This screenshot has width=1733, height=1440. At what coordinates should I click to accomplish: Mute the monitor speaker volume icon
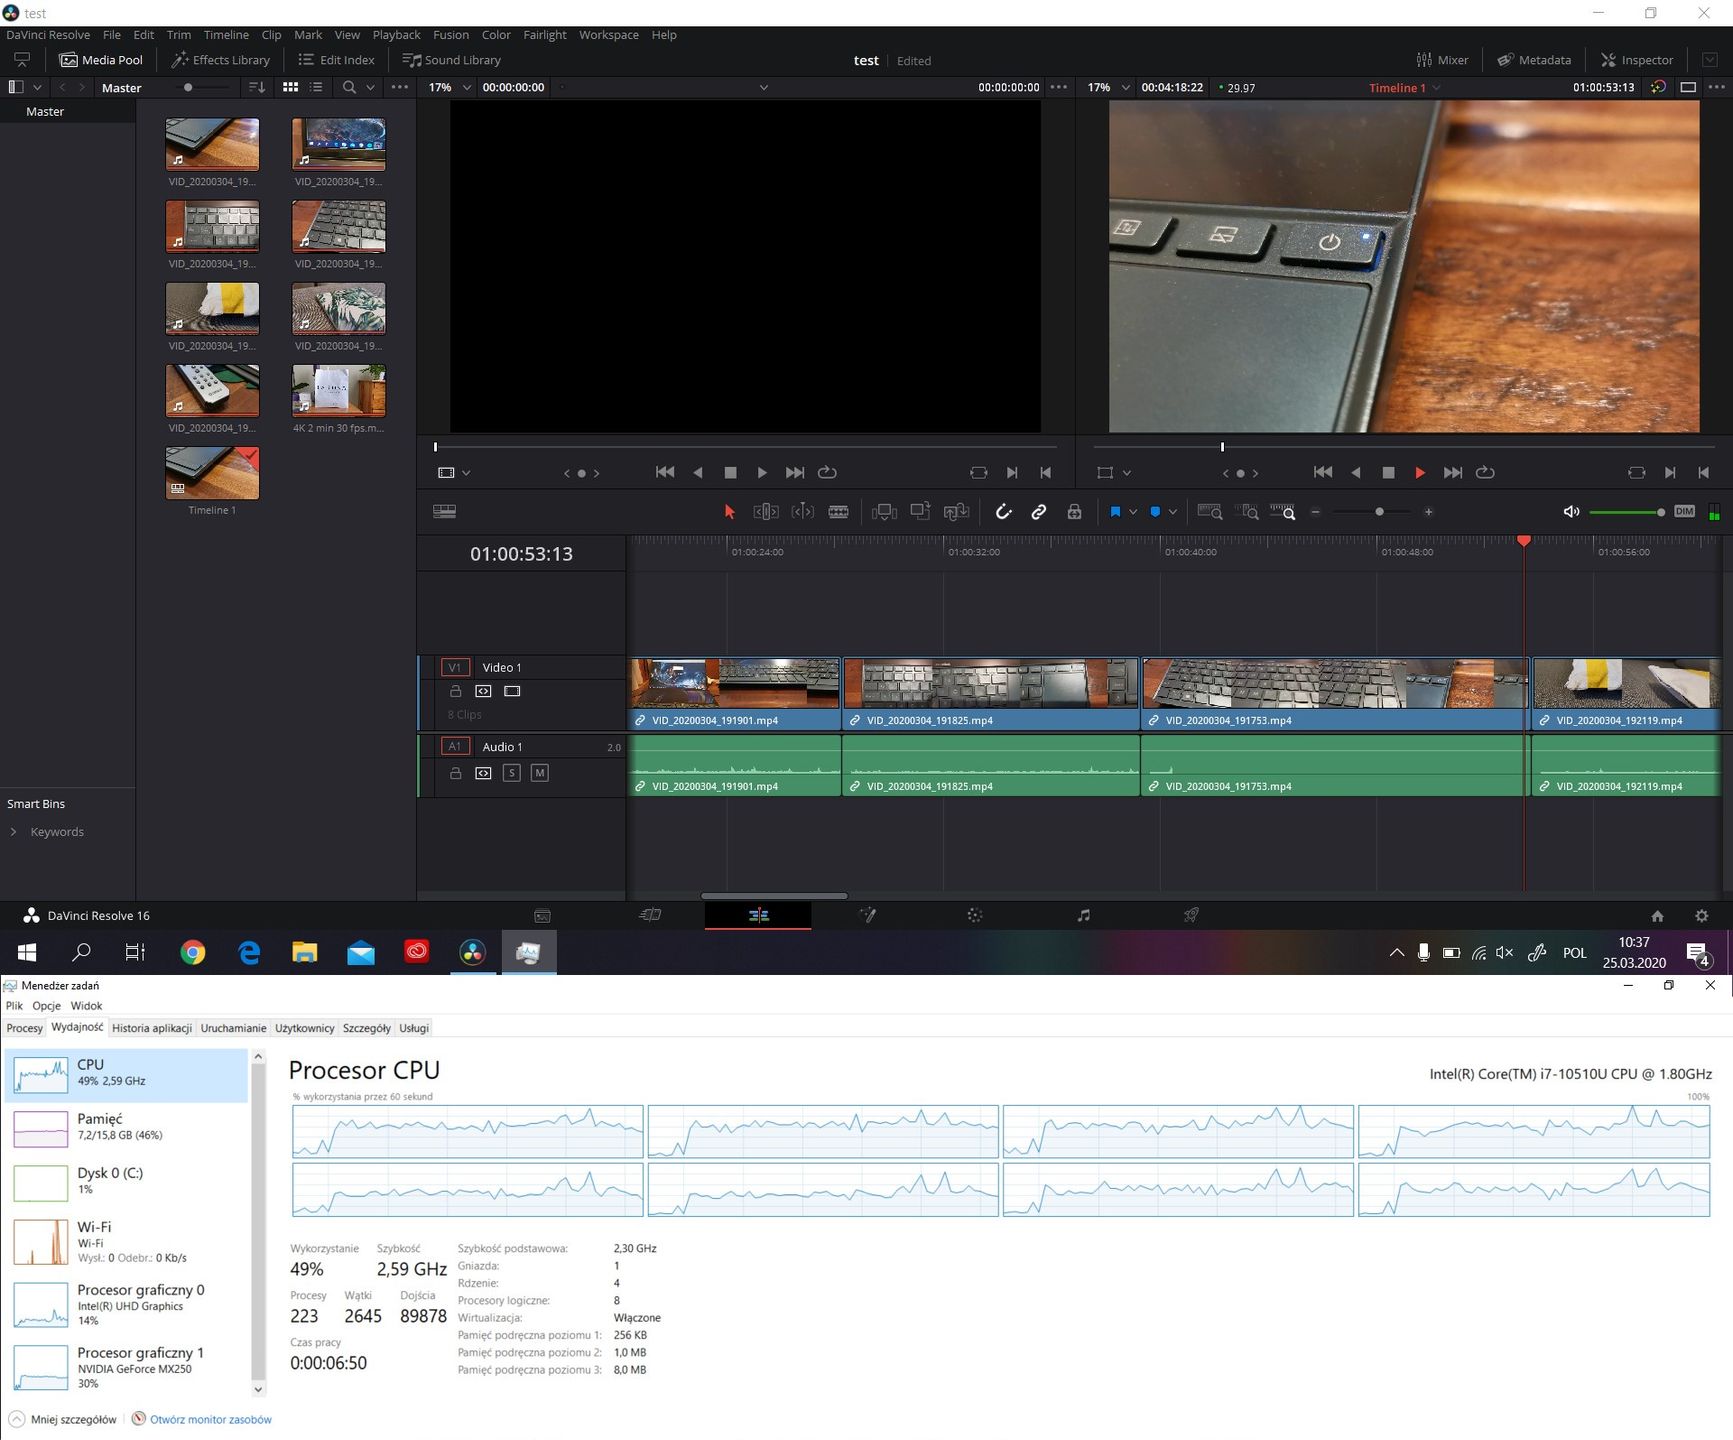coord(1571,512)
